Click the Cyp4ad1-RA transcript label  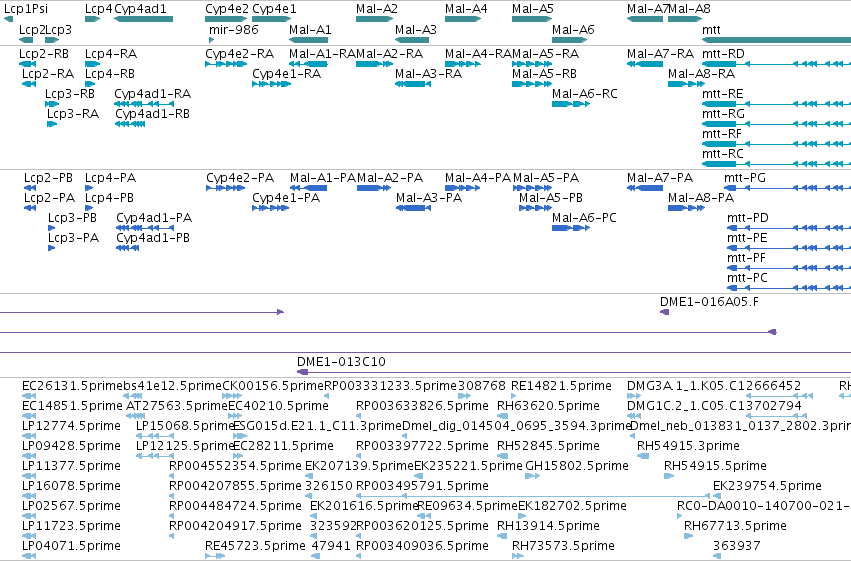153,94
